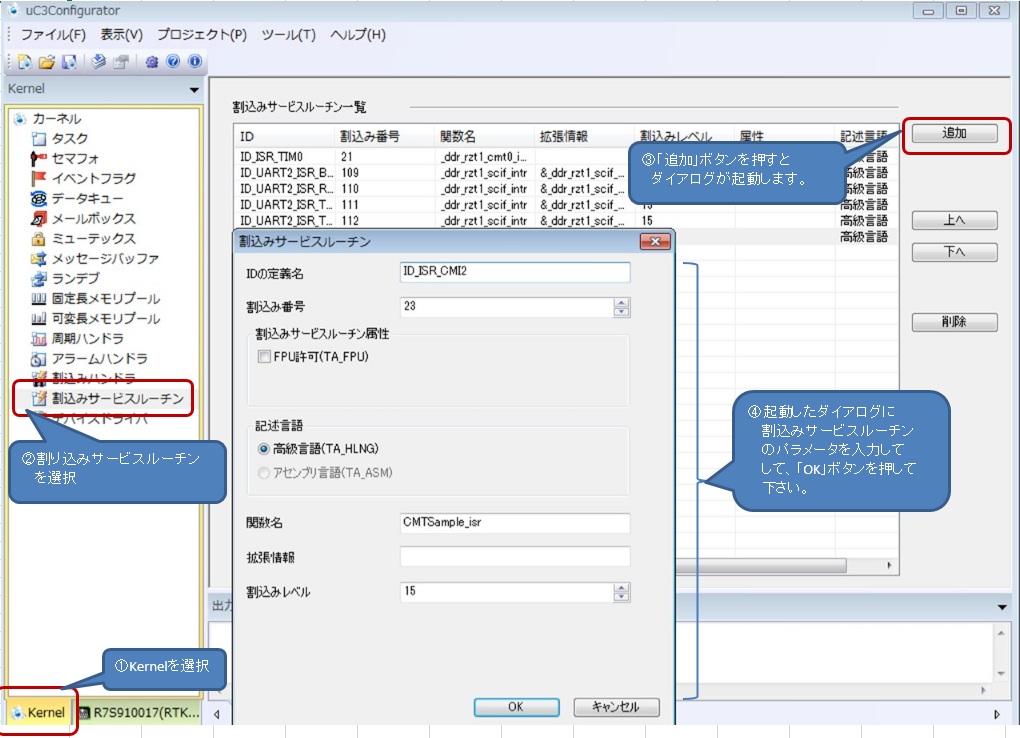Screen dimensions: 1020x738
Task: Click the question mark help toolbar icon
Action: click(x=173, y=62)
